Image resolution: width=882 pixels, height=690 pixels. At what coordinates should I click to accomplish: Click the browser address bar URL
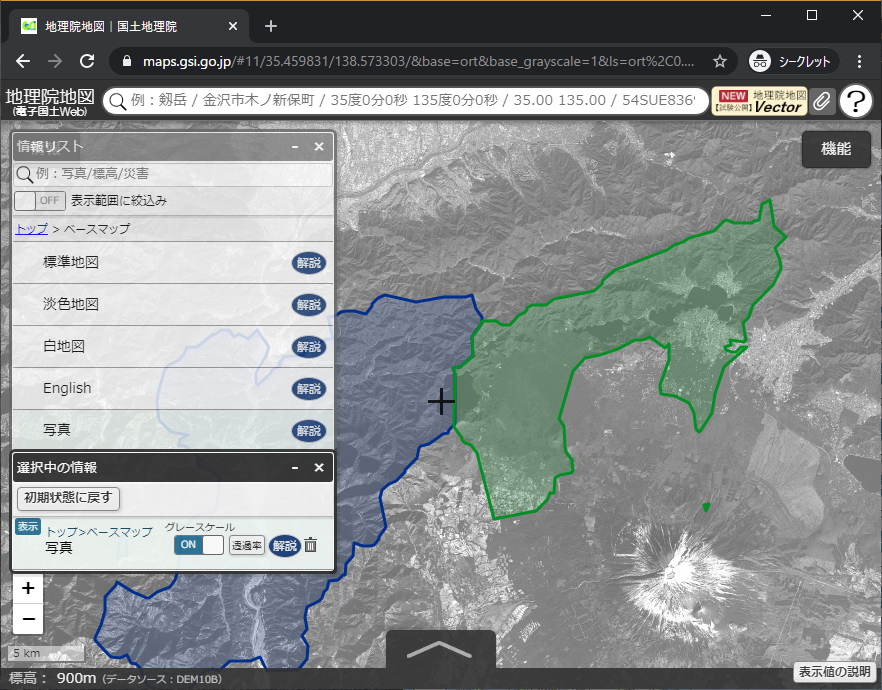418,61
